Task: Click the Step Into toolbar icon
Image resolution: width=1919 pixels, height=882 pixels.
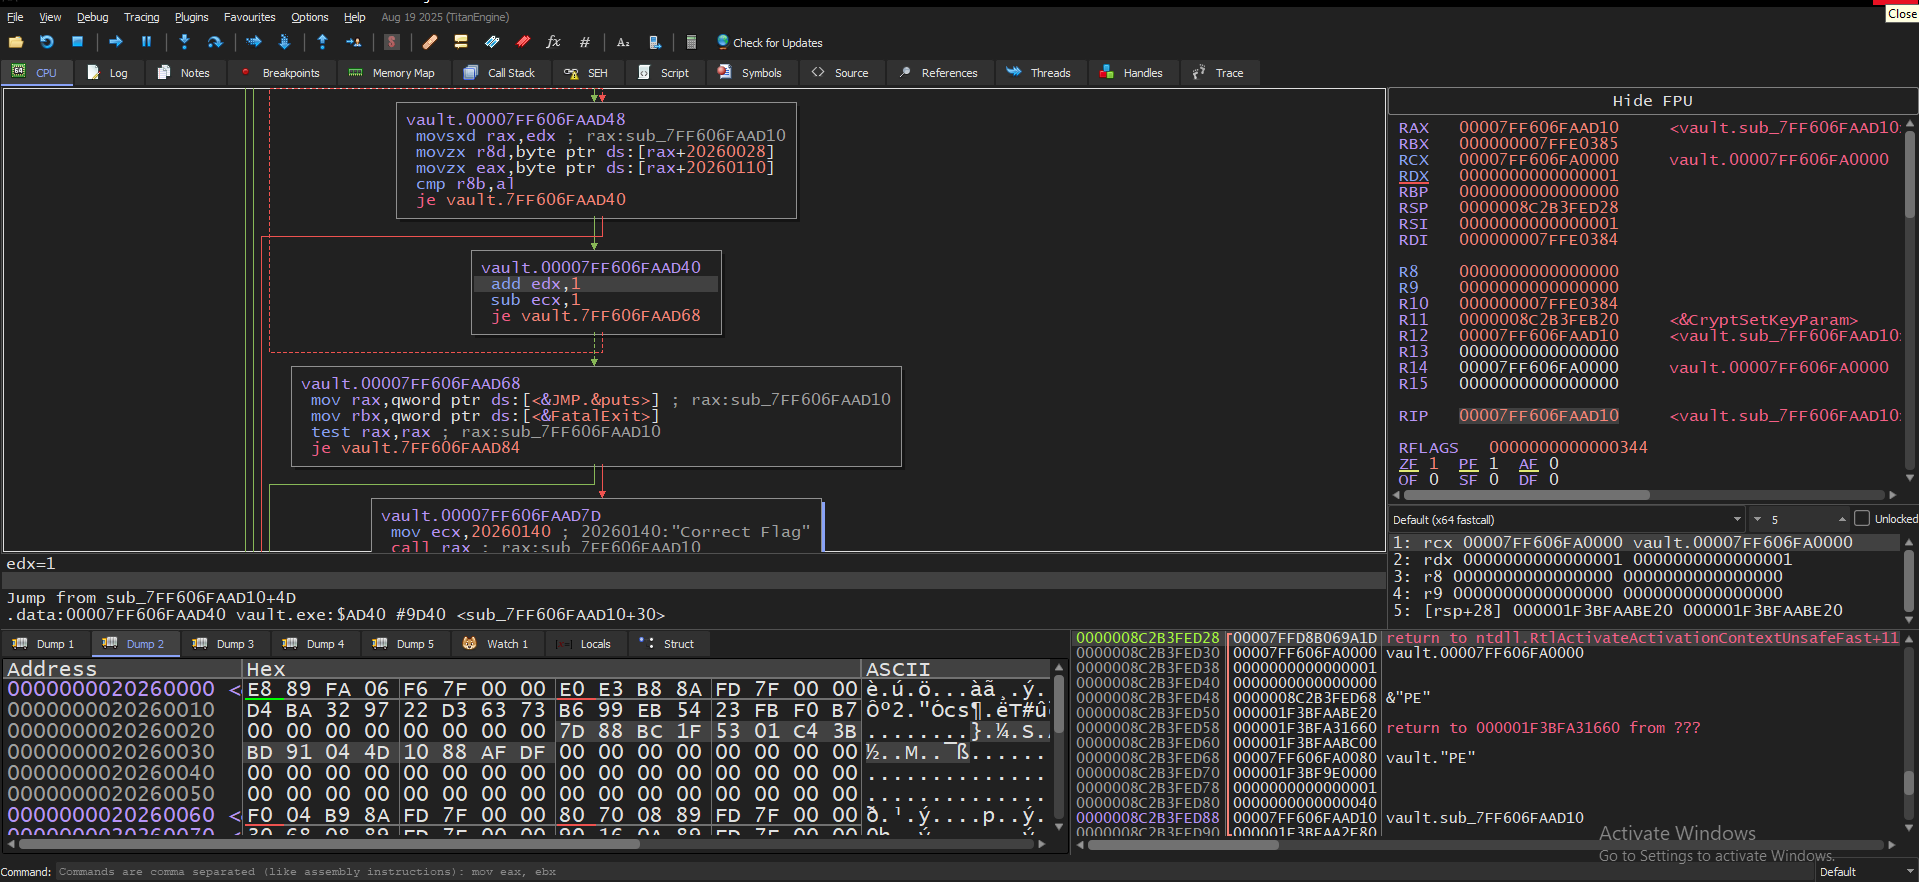Action: point(184,42)
